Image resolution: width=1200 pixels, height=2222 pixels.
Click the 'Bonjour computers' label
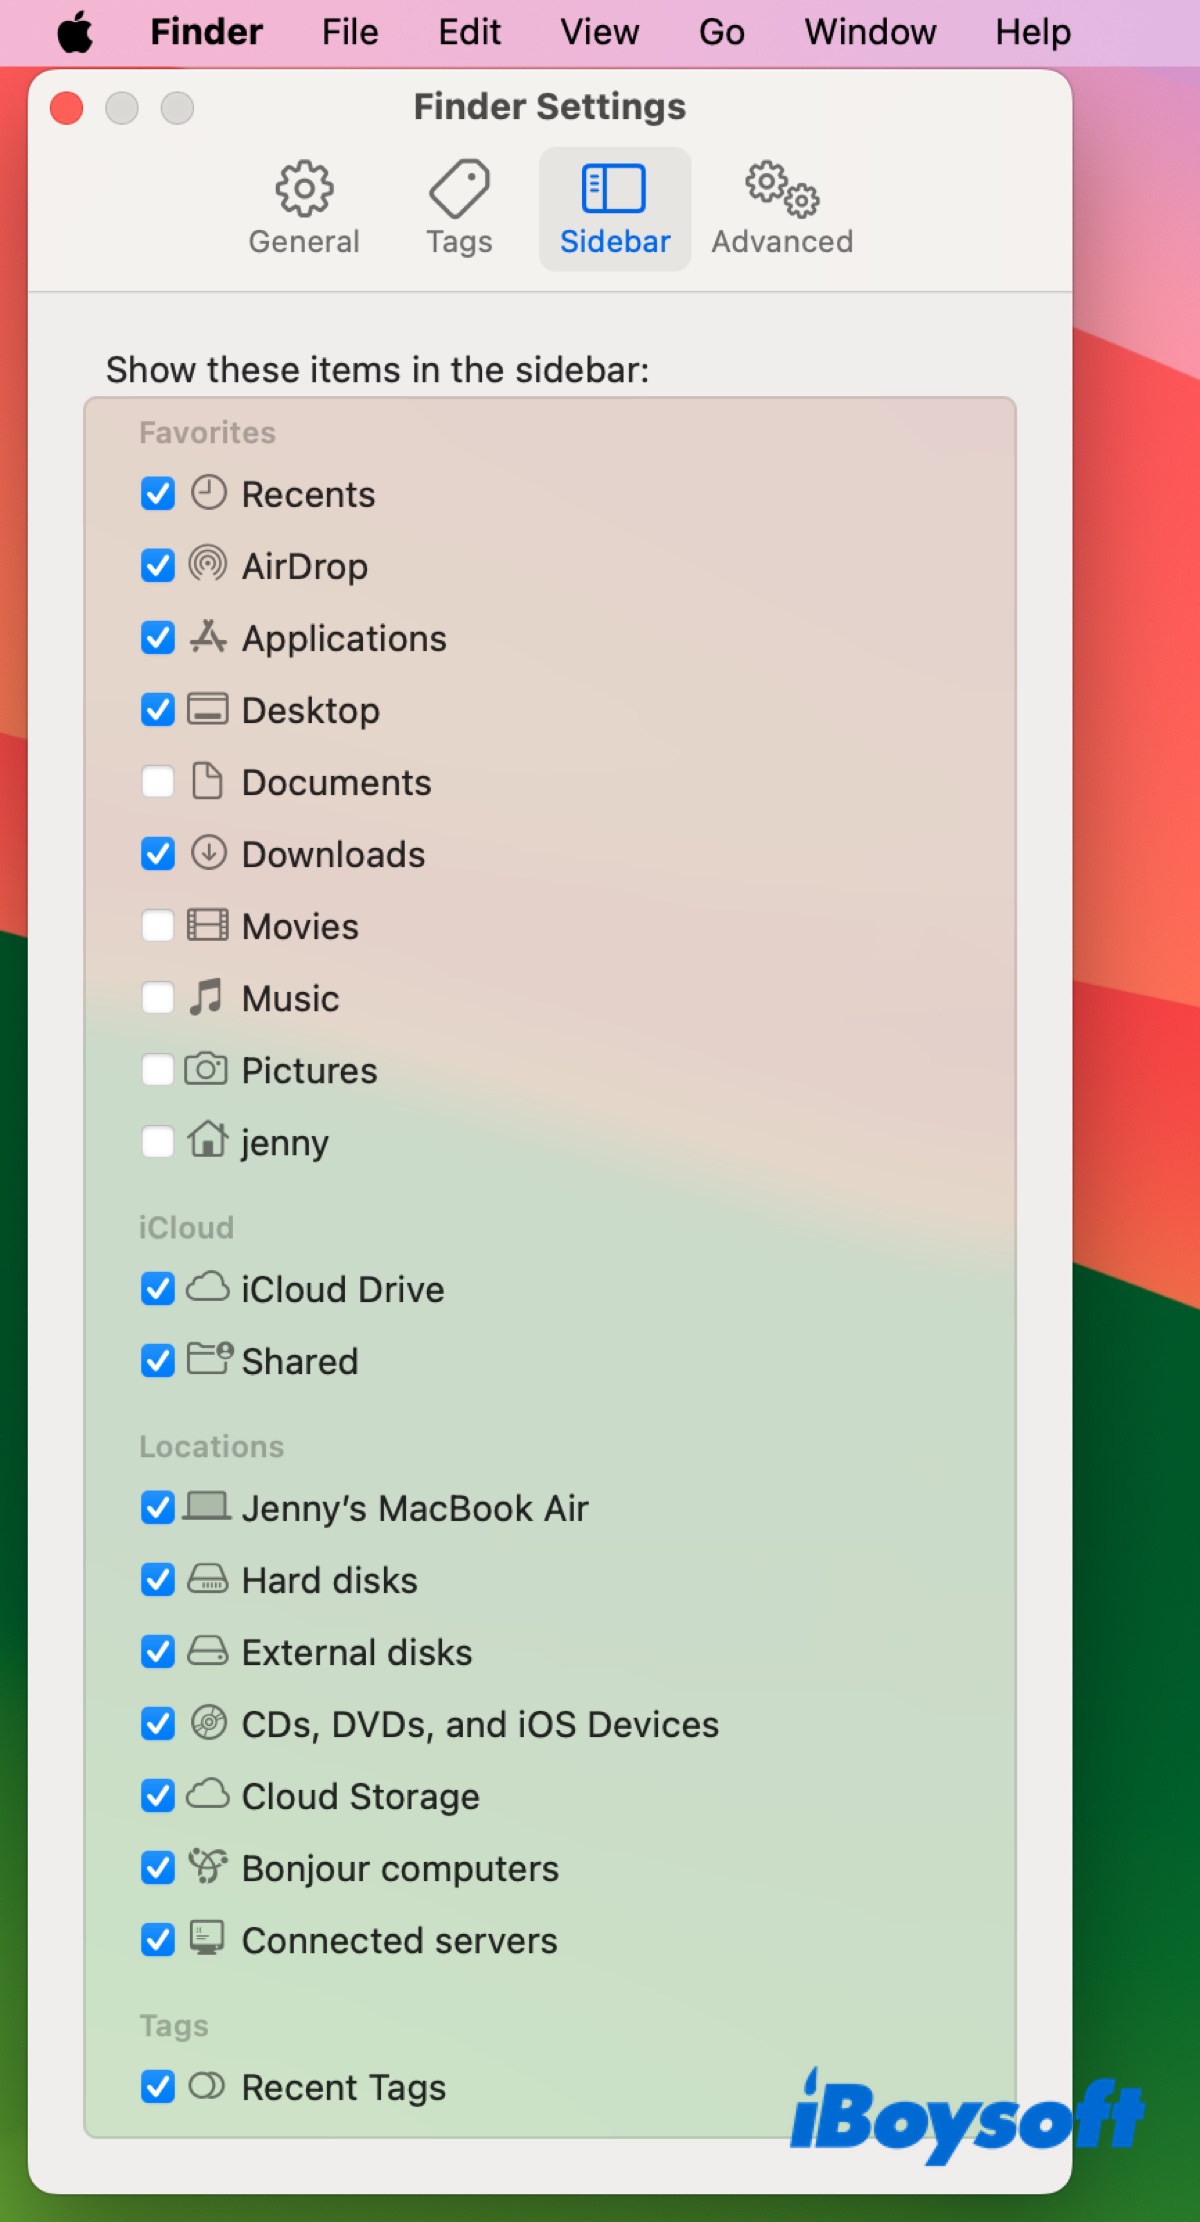(400, 1869)
